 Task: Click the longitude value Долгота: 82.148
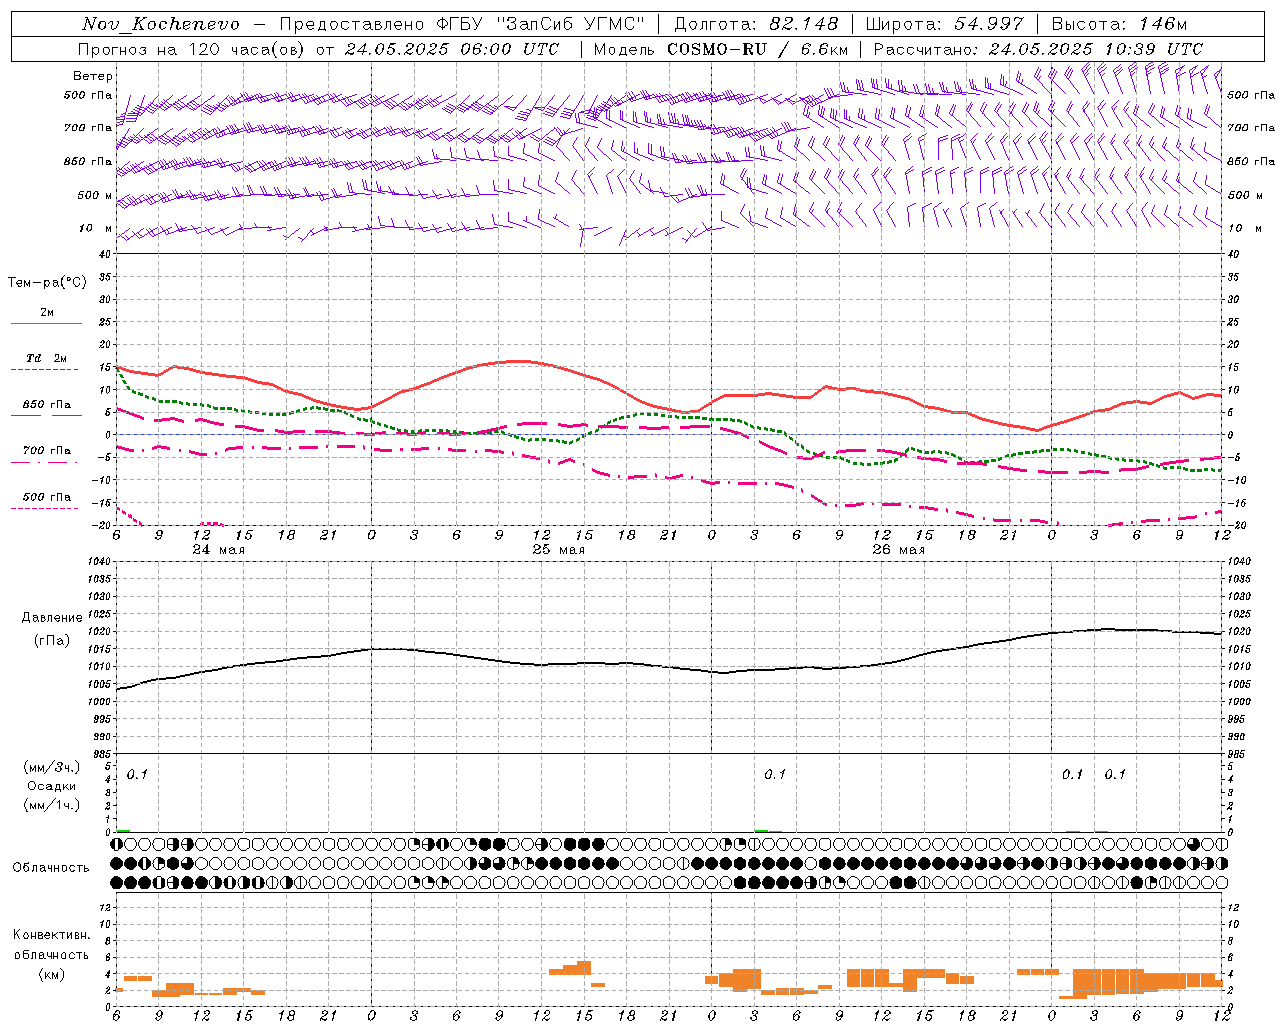tap(756, 24)
